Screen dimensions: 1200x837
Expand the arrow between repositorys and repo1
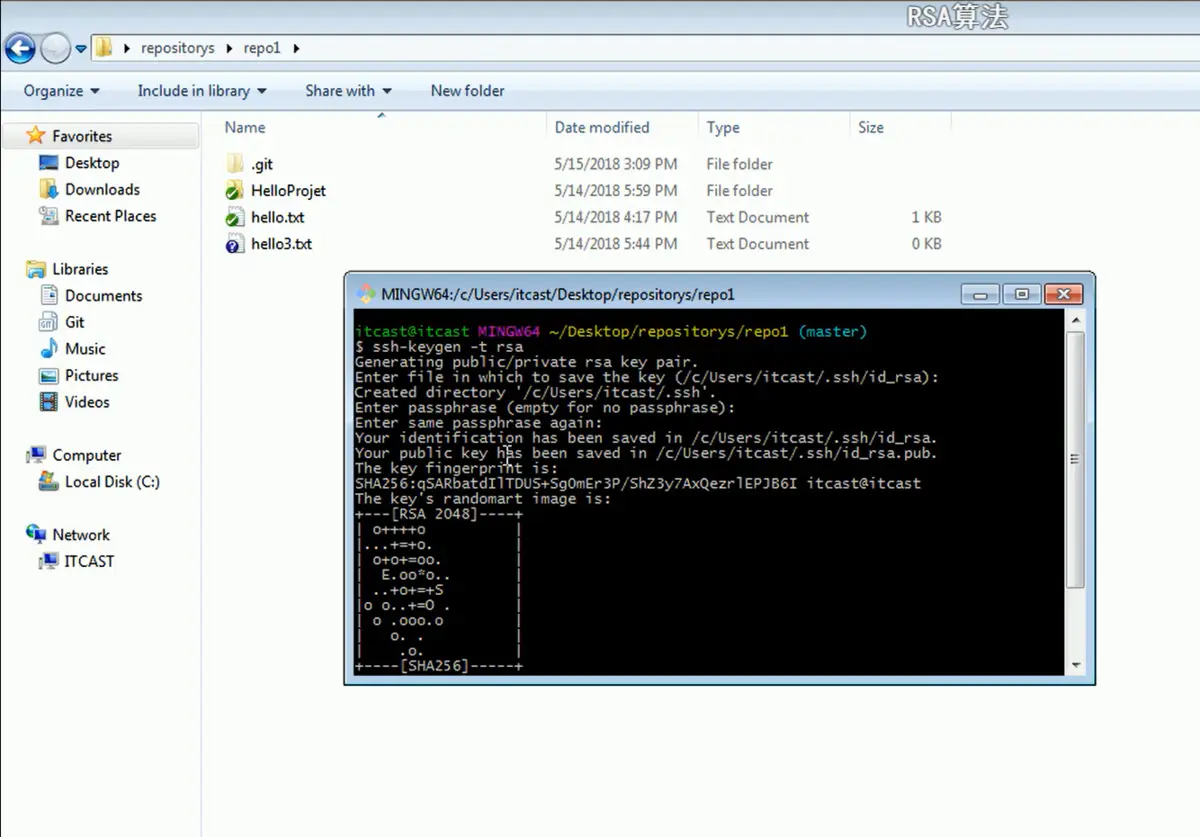[x=229, y=48]
